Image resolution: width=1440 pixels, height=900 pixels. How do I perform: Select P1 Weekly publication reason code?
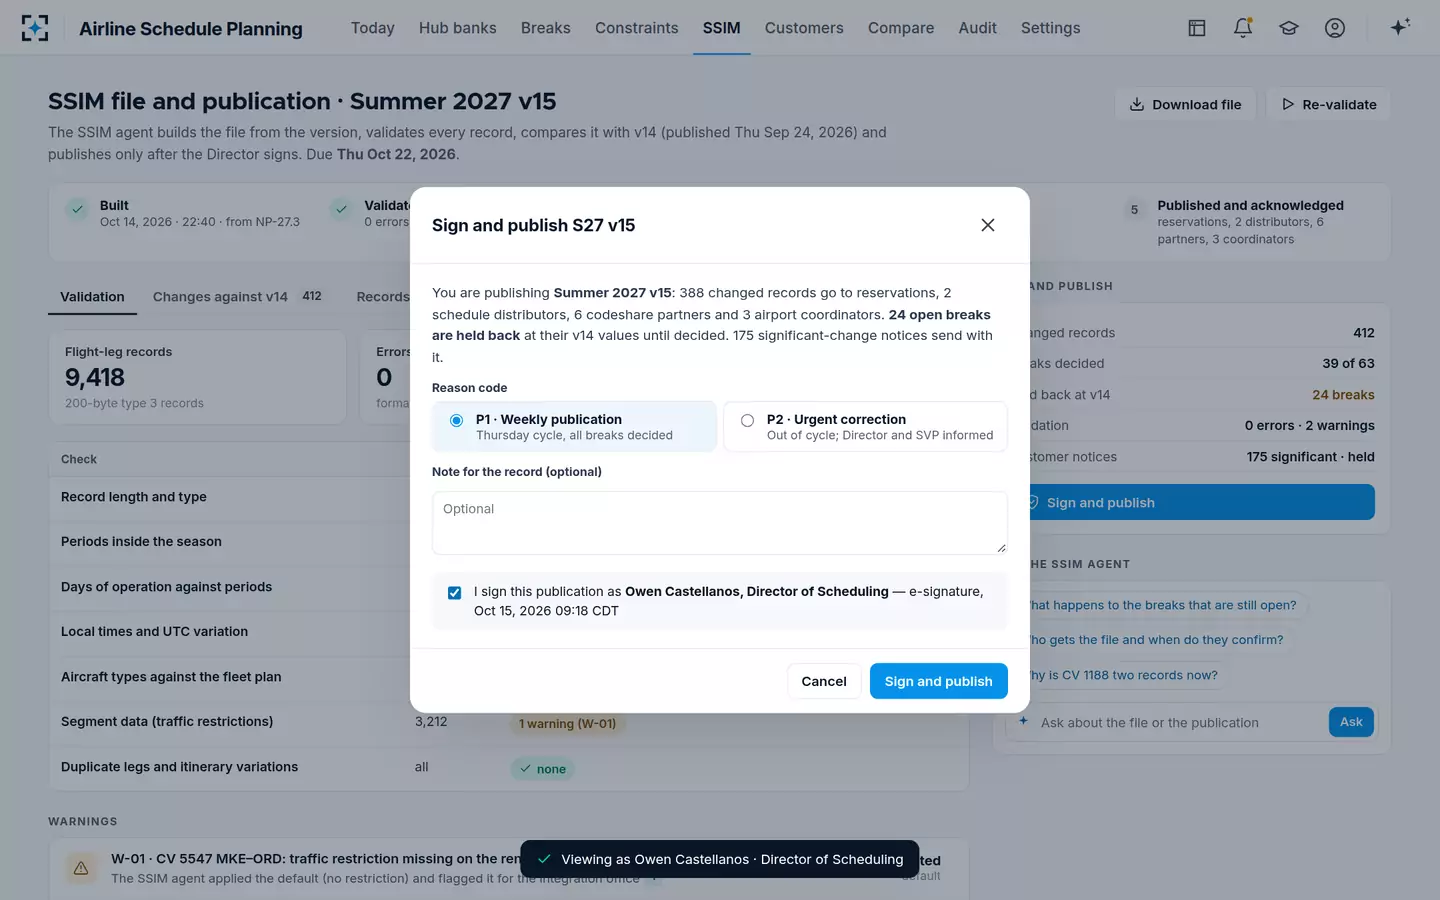coord(574,427)
